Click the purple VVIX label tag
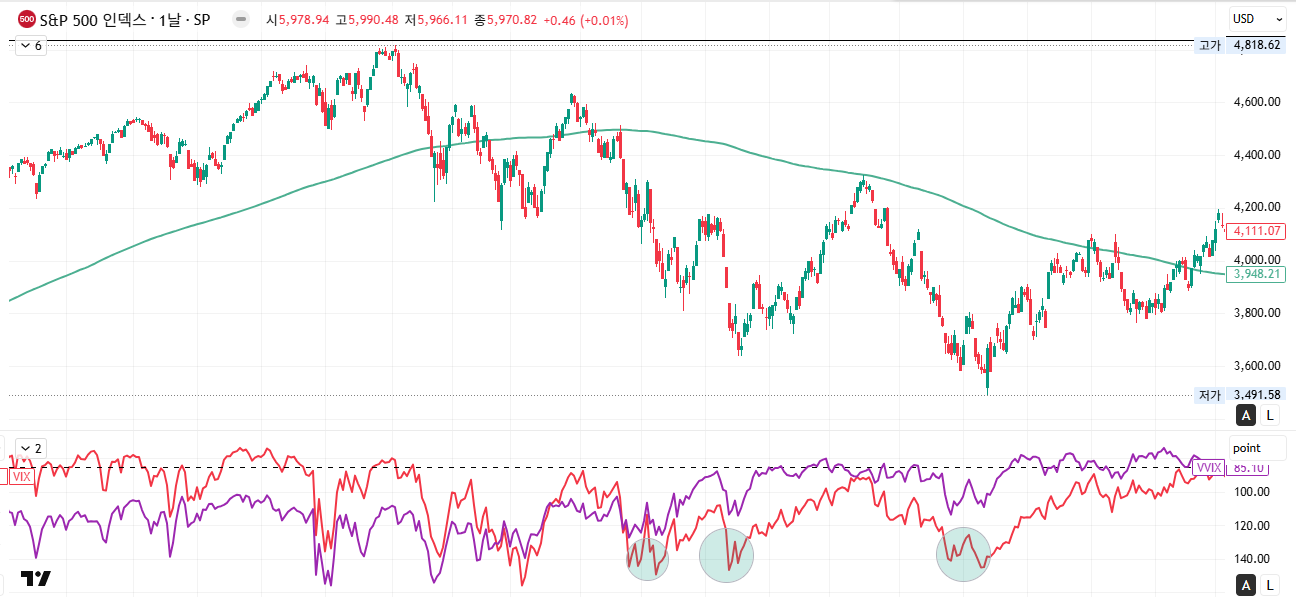This screenshot has height=597, width=1296. point(1208,467)
